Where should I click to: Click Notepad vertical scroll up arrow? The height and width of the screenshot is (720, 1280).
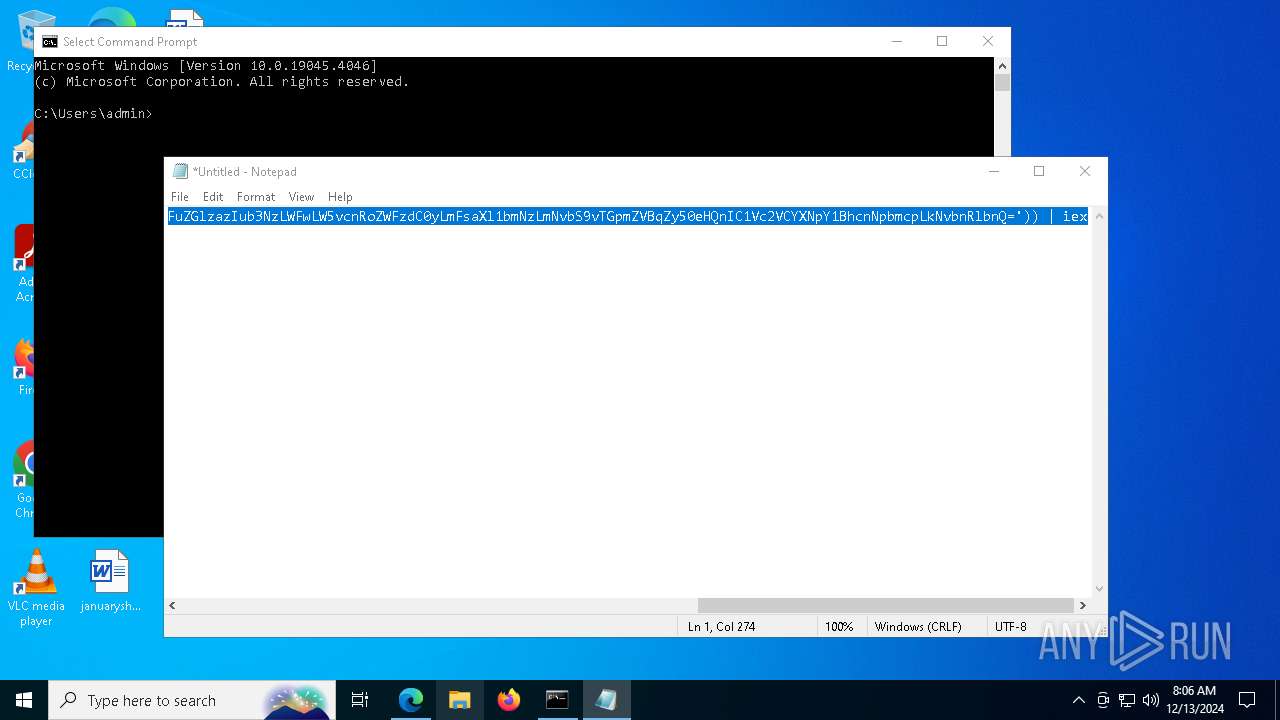point(1099,215)
